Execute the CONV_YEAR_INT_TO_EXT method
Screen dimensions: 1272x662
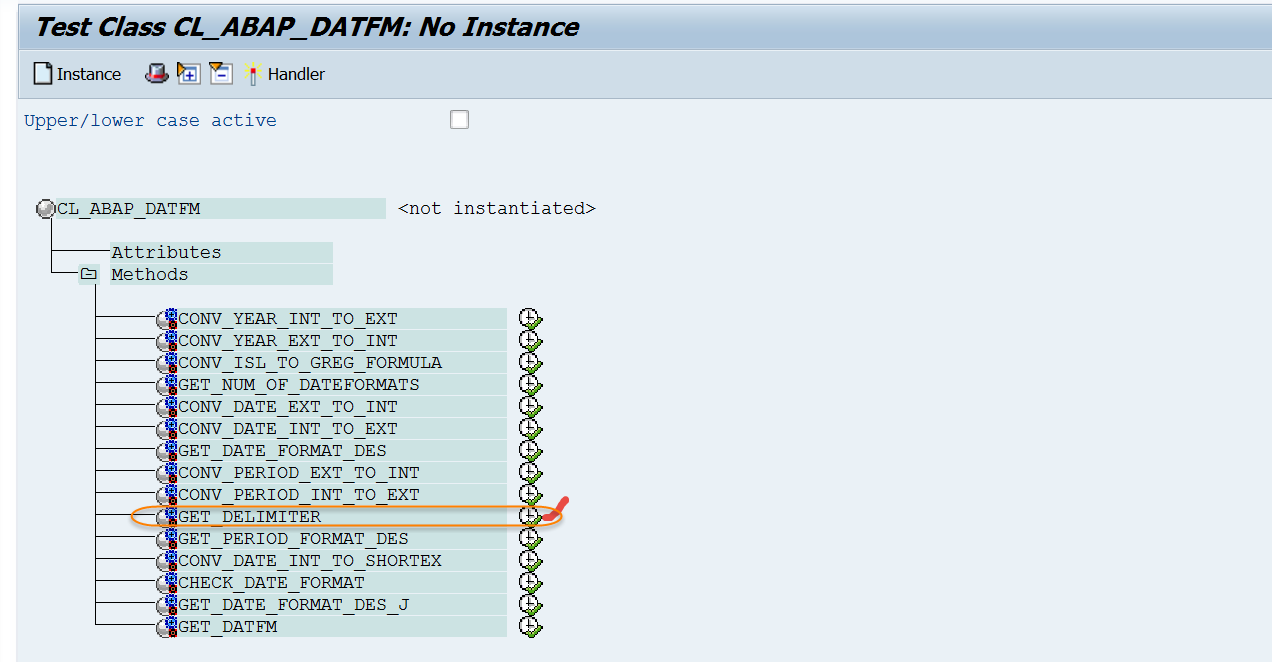530,318
